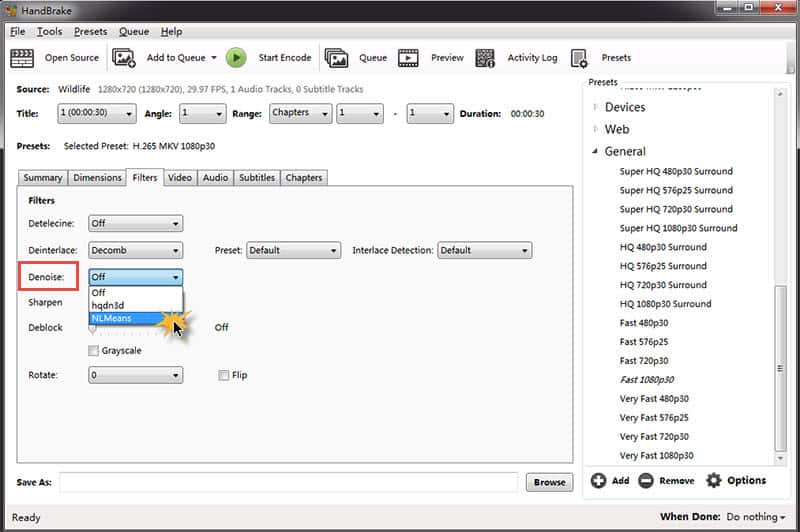The width and height of the screenshot is (800, 532).
Task: Open the Detelecine dropdown
Action: click(136, 223)
